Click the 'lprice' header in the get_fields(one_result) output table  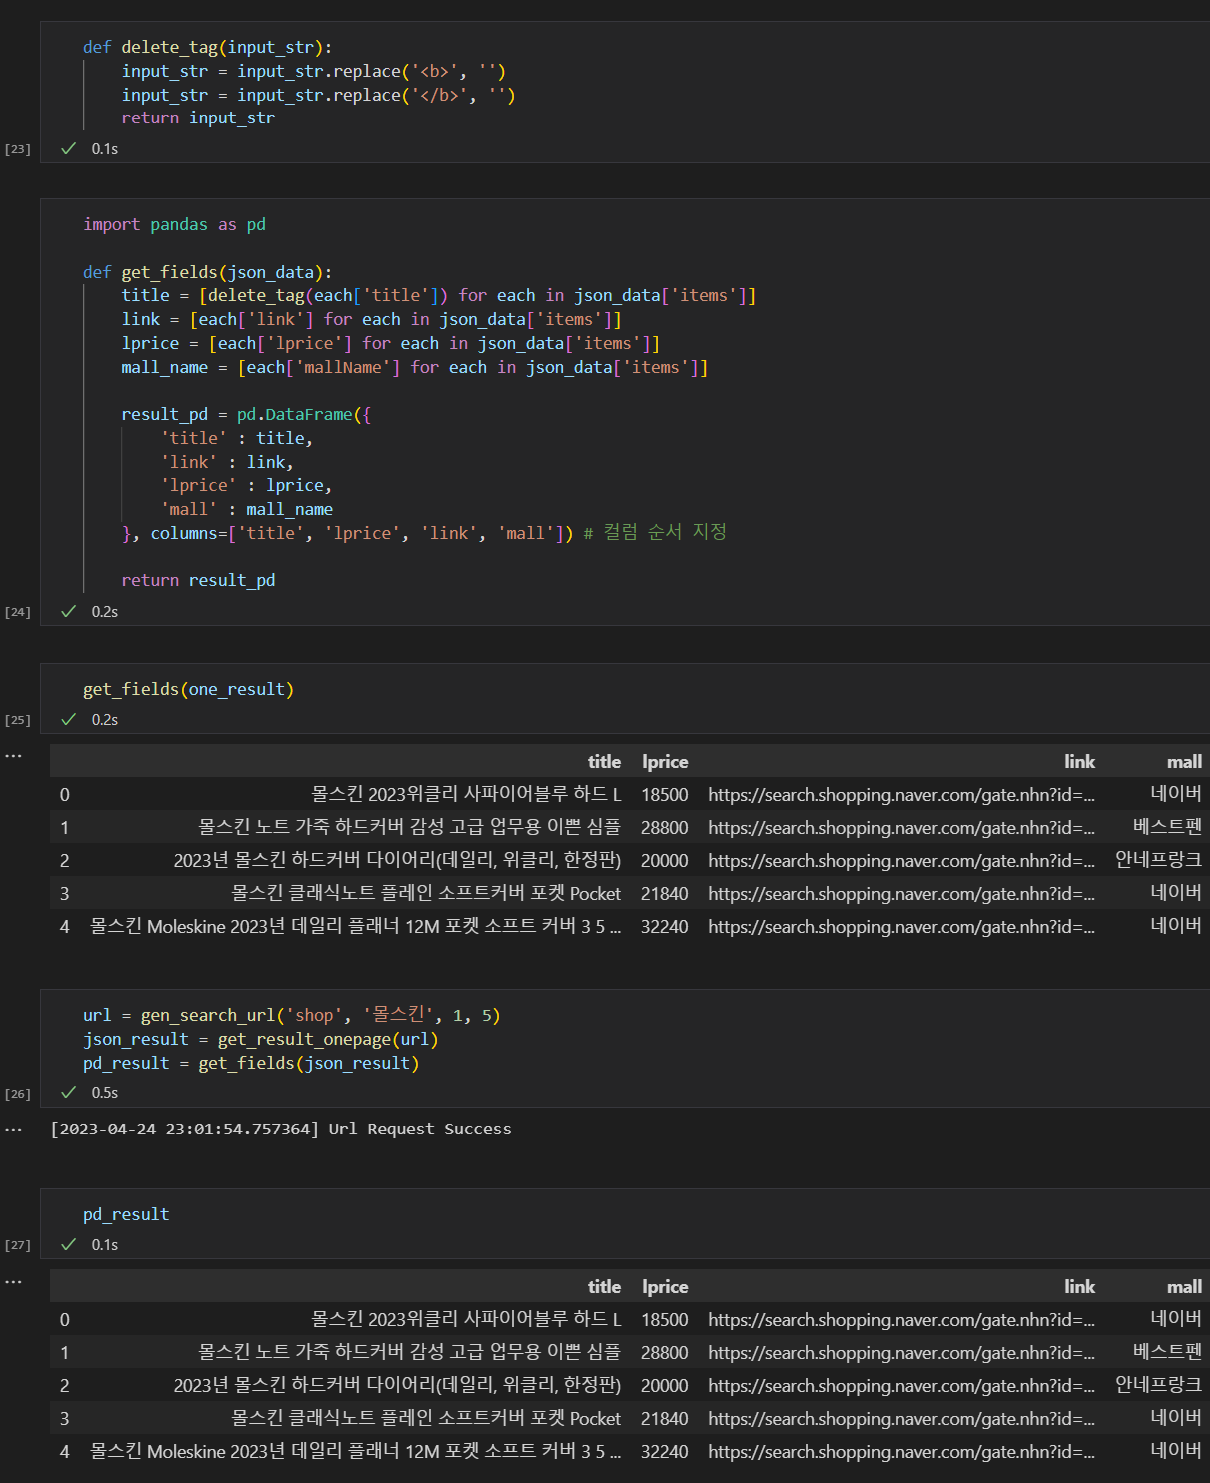click(665, 761)
